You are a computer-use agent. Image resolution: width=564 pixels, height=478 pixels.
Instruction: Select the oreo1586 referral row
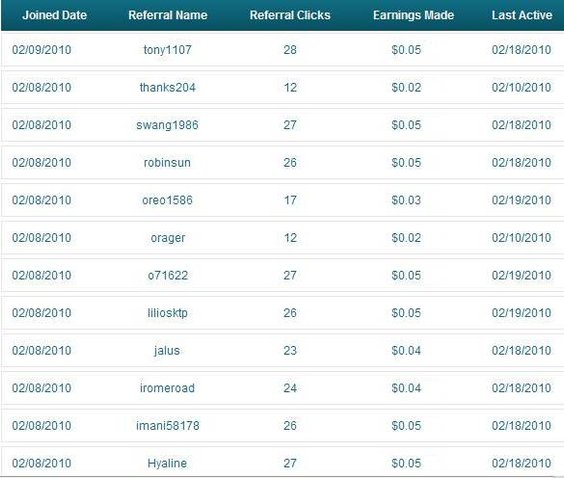coord(282,200)
